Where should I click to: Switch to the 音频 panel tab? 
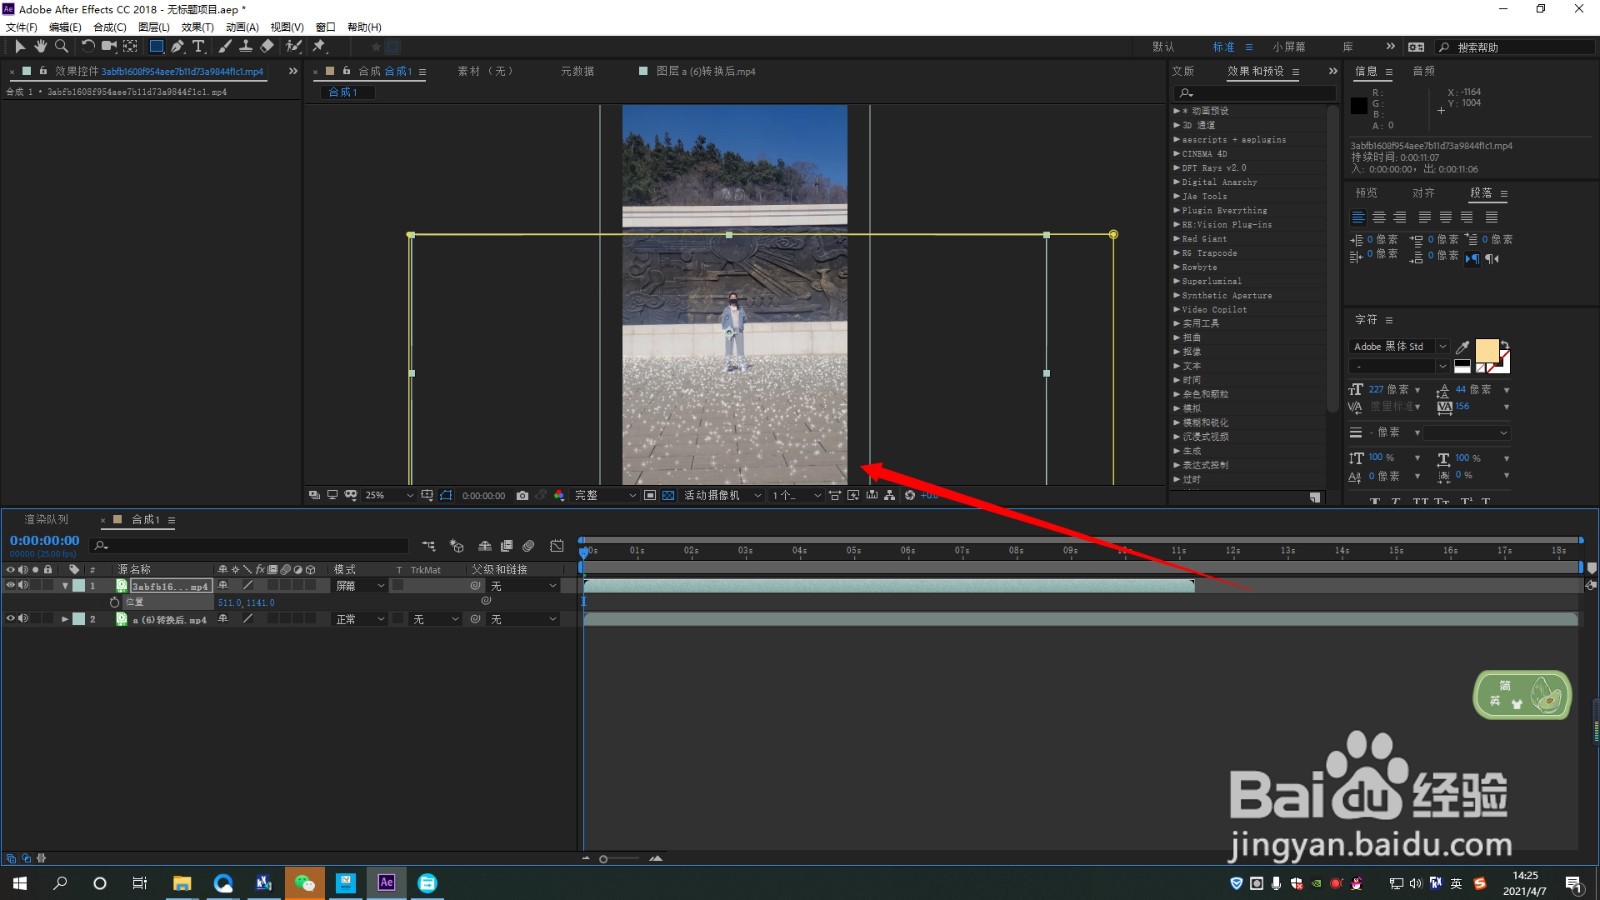[x=1423, y=71]
